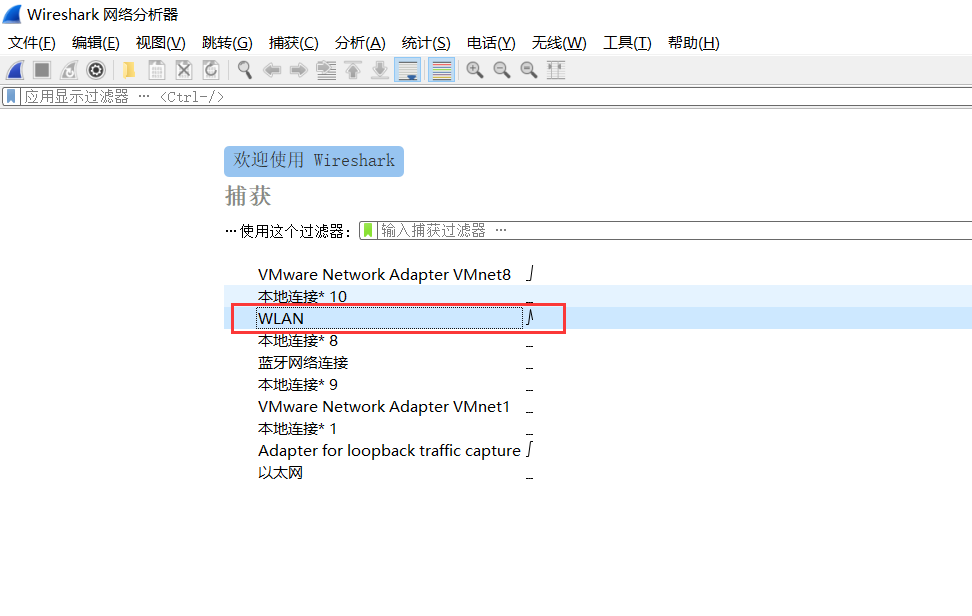Open the 统计(S) menu

click(x=425, y=42)
